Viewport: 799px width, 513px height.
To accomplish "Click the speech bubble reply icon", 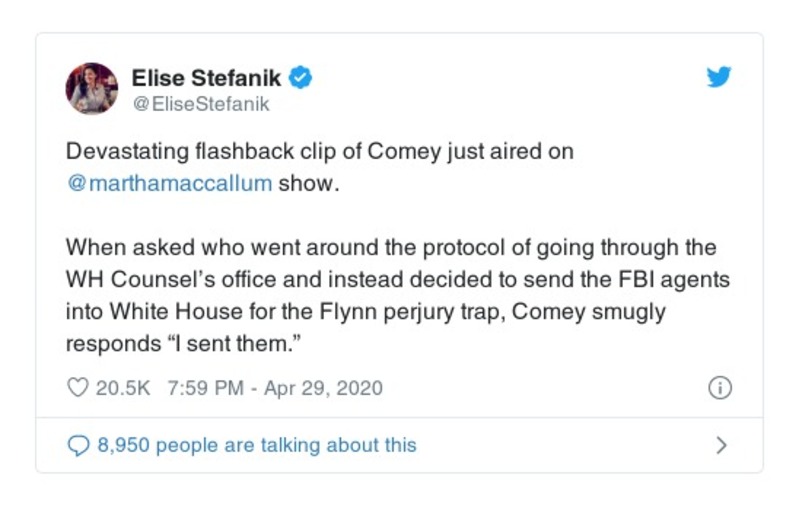I will 77,445.
